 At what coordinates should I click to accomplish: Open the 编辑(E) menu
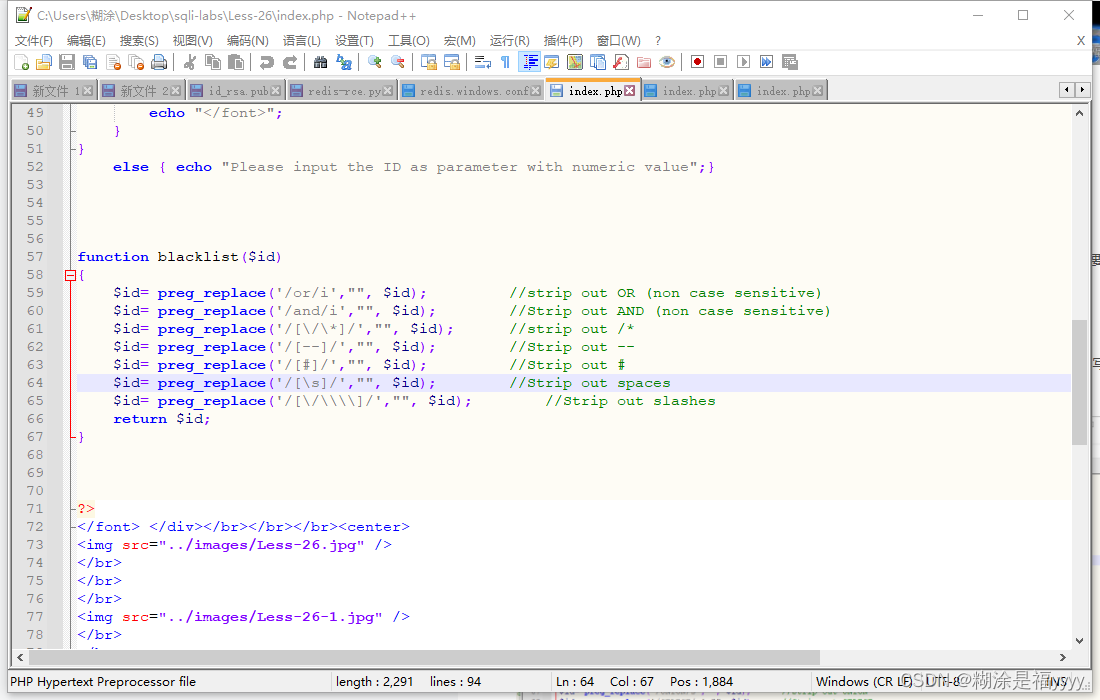point(86,41)
